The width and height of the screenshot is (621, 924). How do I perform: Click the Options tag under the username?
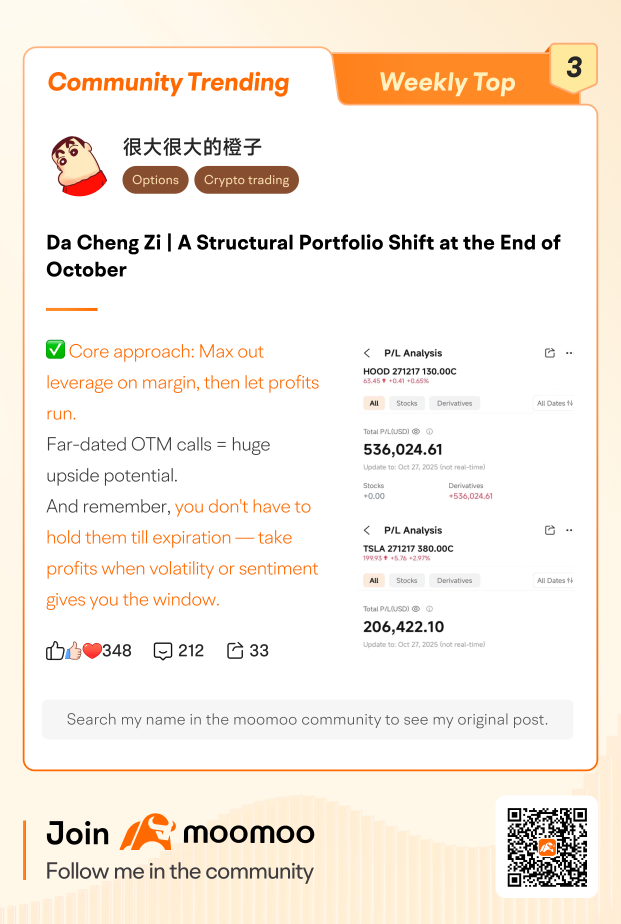click(155, 180)
